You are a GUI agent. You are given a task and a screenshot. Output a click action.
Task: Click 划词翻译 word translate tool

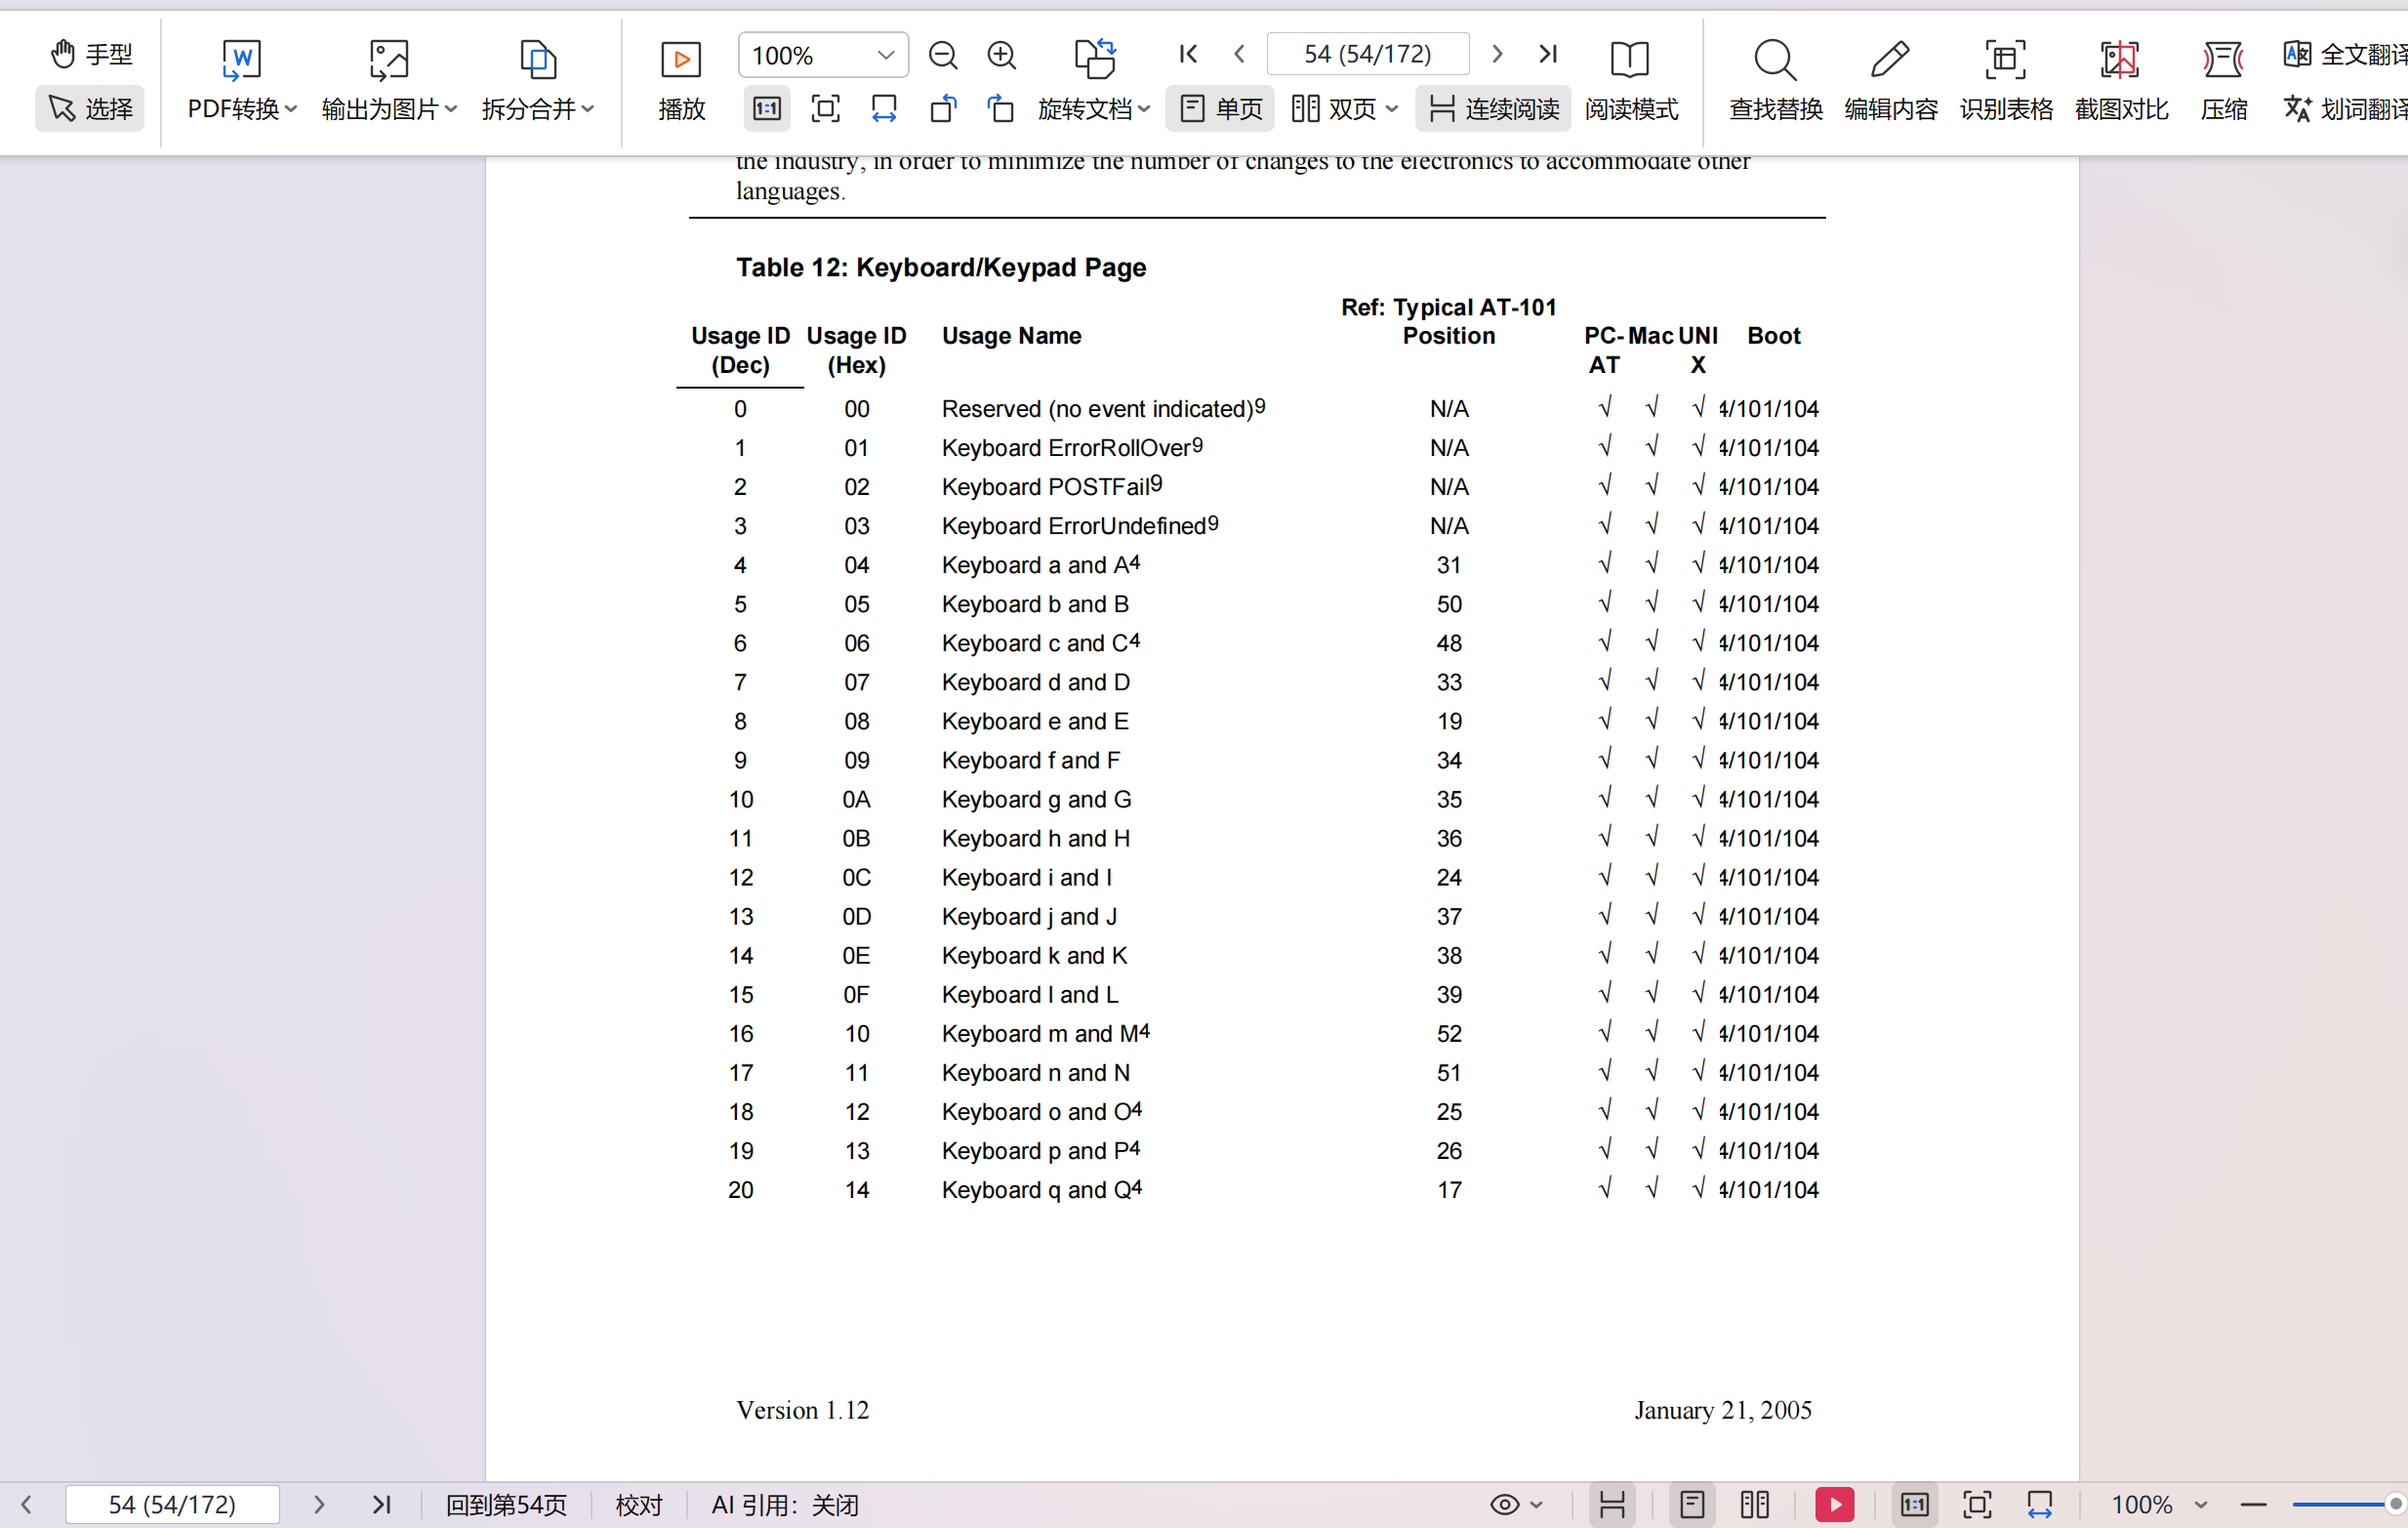click(x=2344, y=108)
